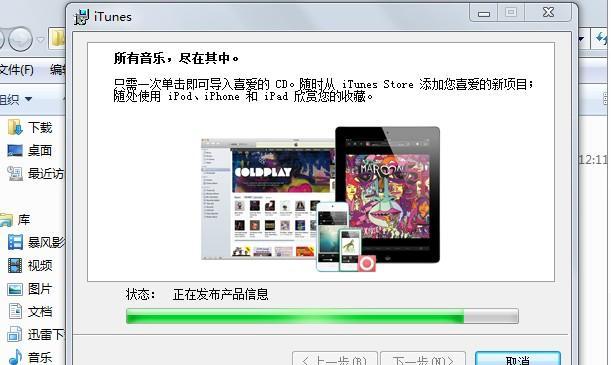Click the iTunes title text in title bar
Image resolution: width=611 pixels, height=365 pixels.
pos(113,17)
